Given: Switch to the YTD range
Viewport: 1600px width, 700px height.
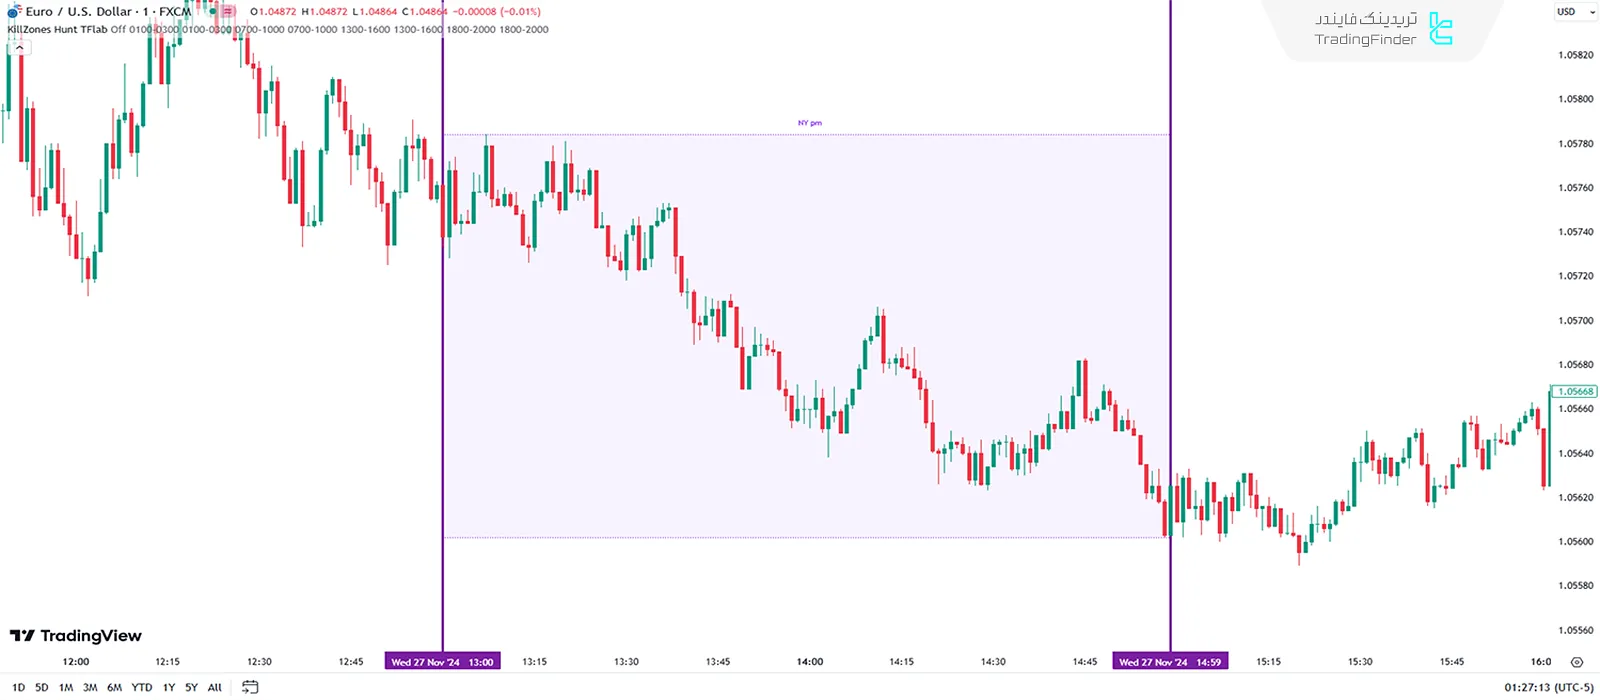Looking at the screenshot, I should (142, 687).
